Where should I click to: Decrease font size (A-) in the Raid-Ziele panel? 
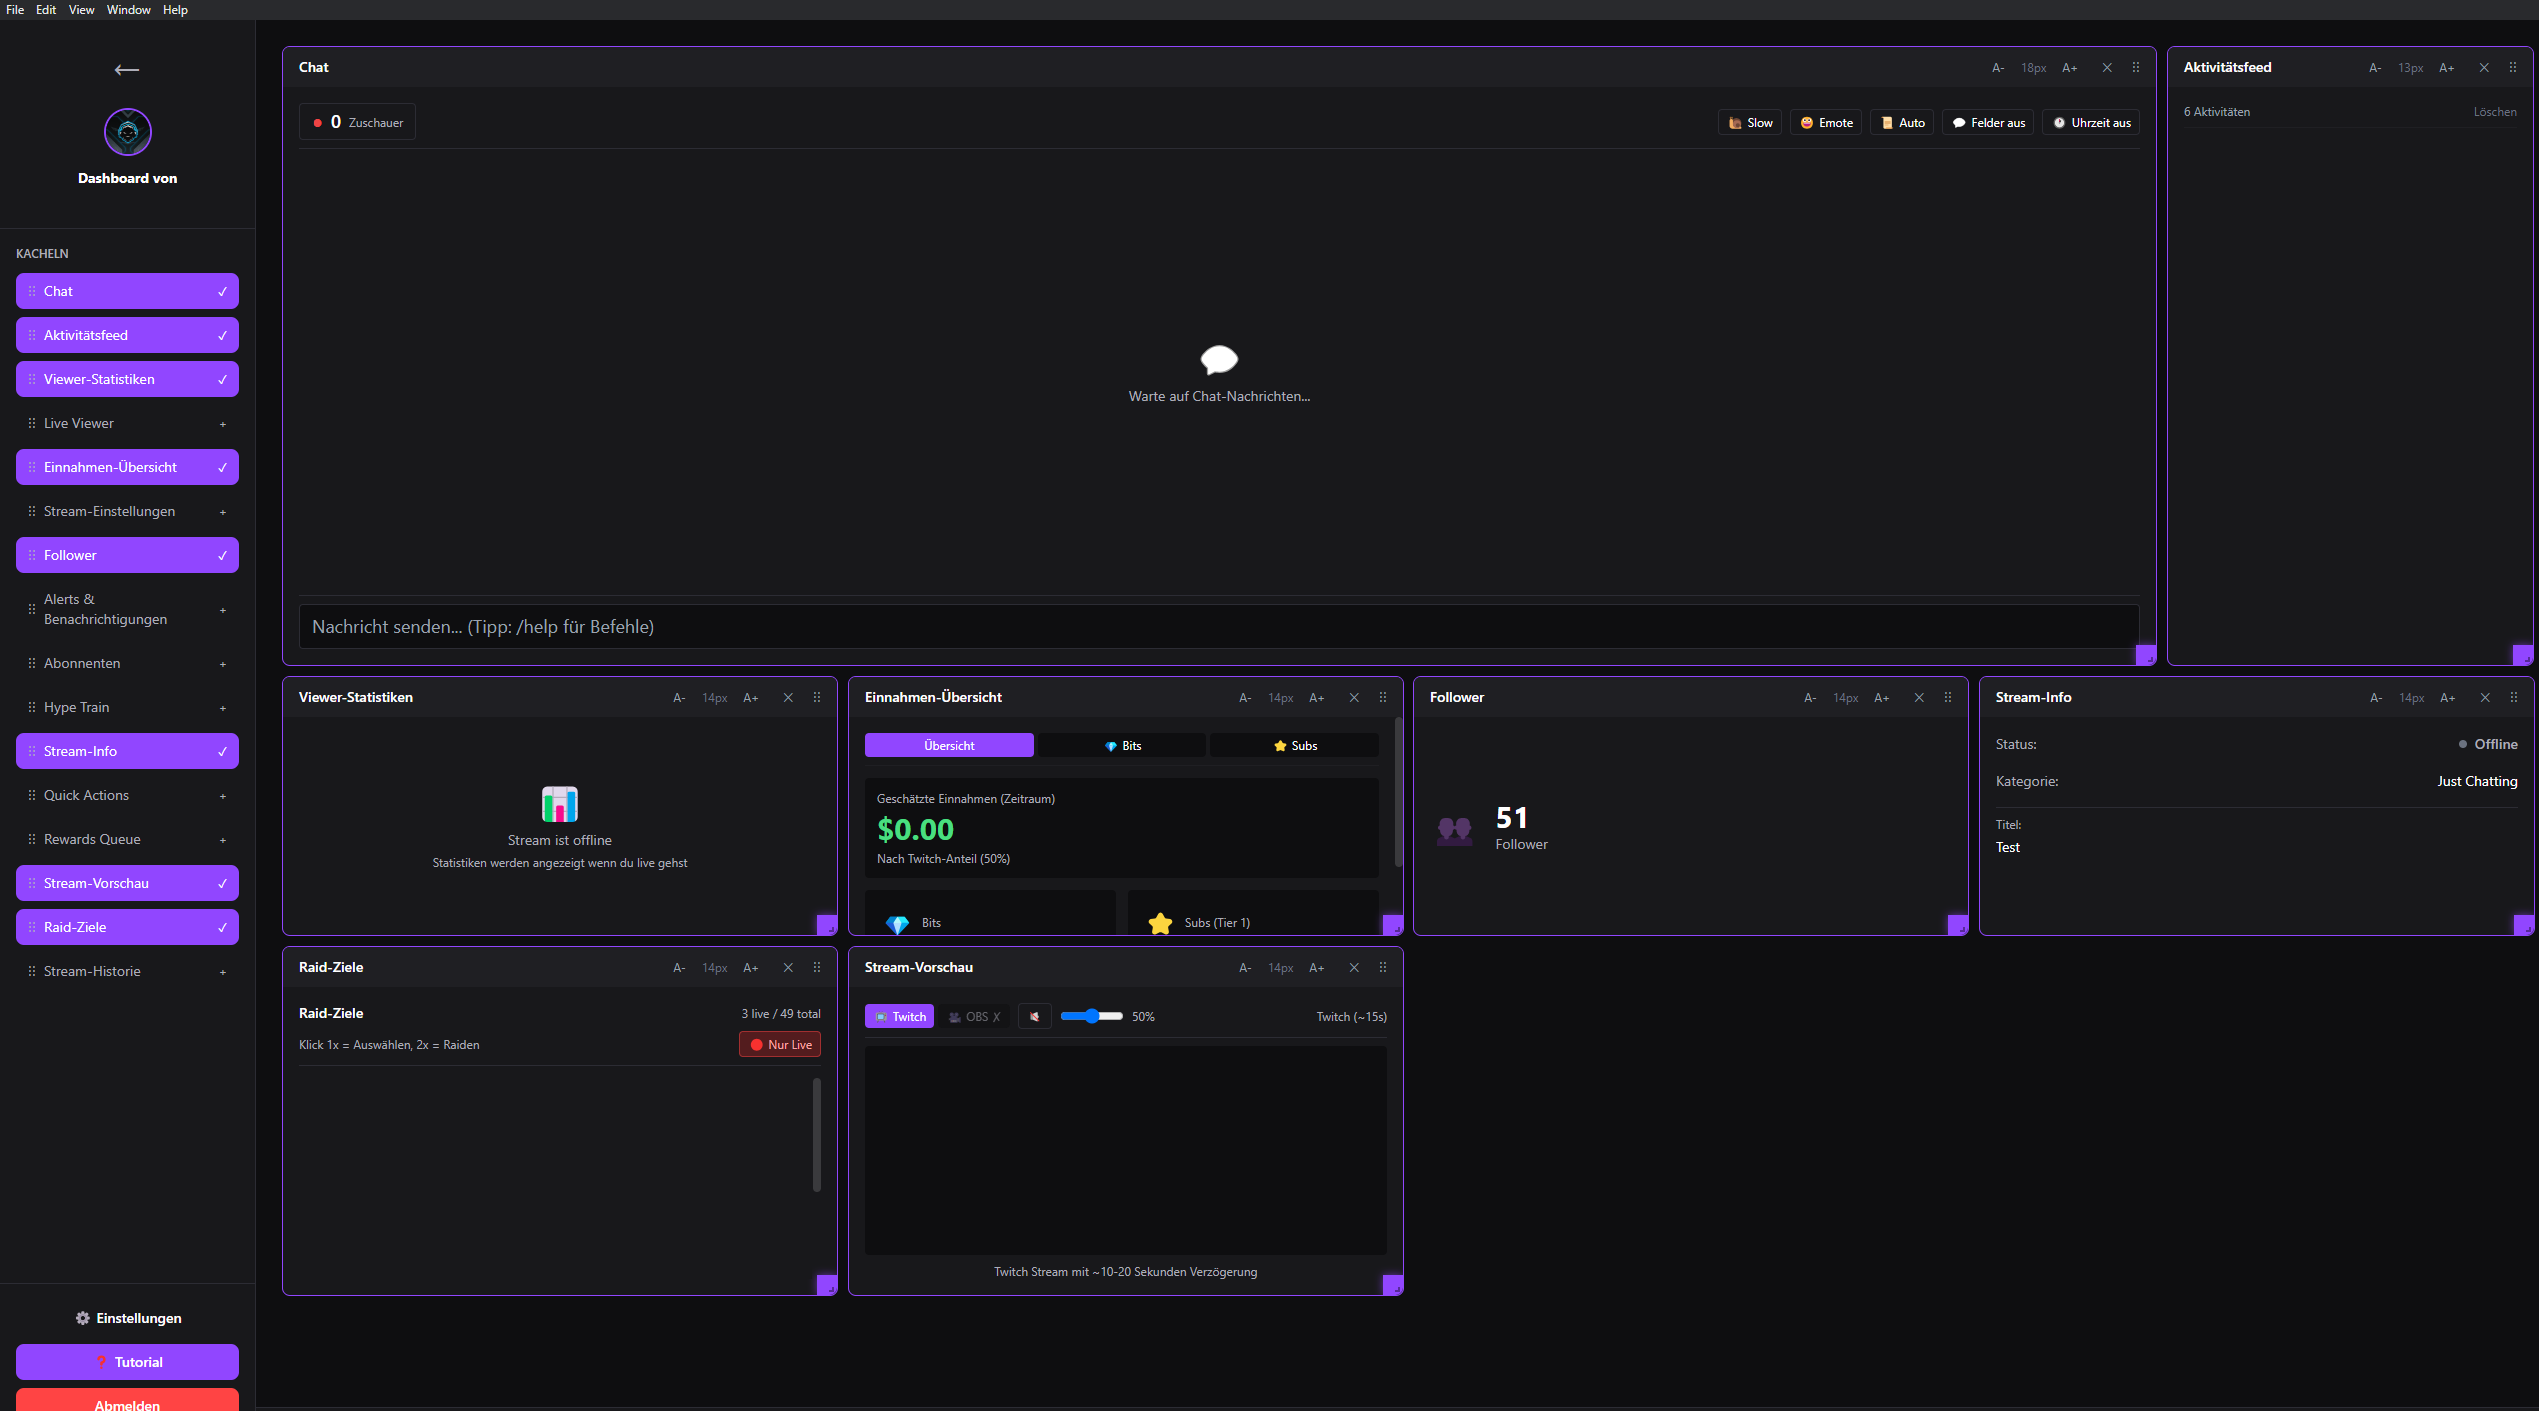[679, 967]
